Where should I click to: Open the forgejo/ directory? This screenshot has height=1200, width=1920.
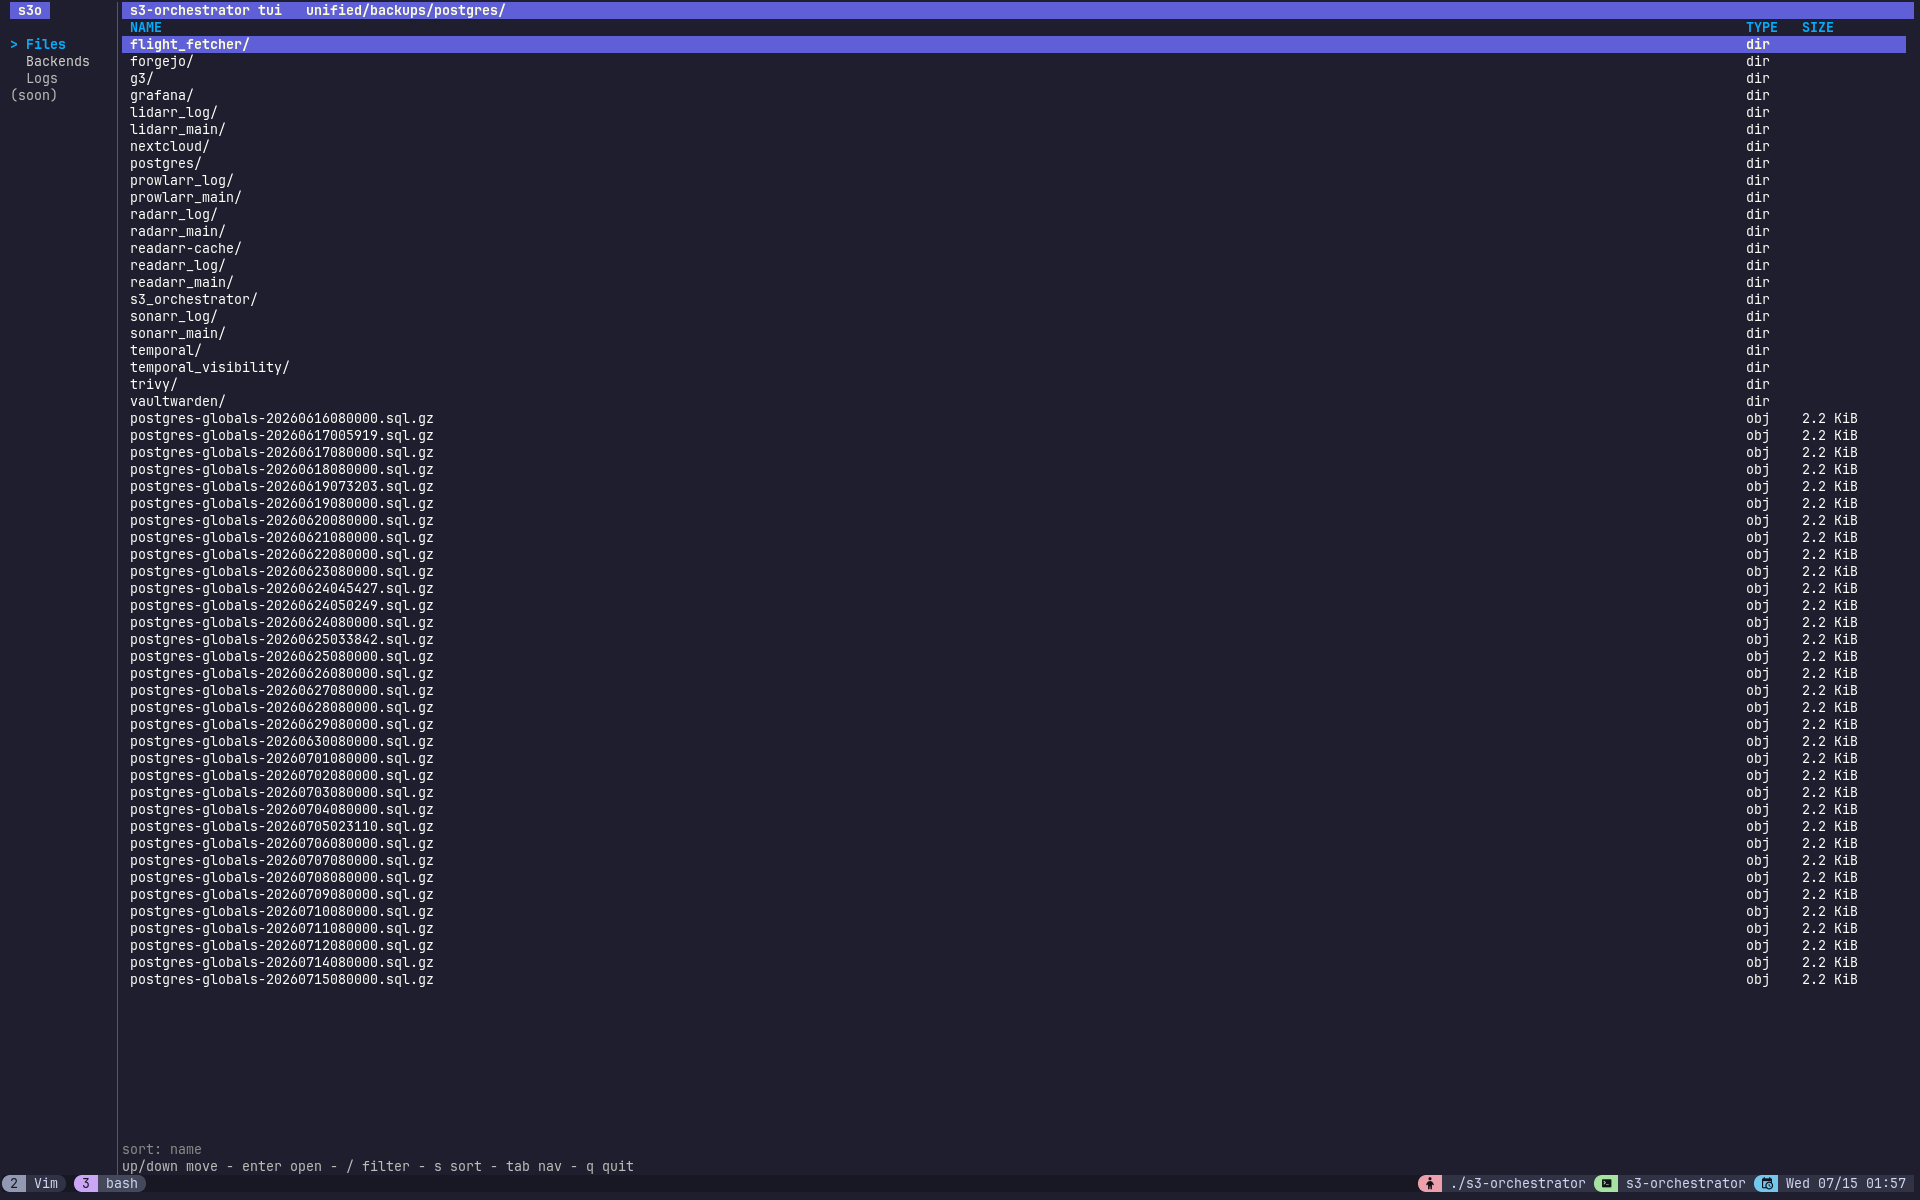1013,61
